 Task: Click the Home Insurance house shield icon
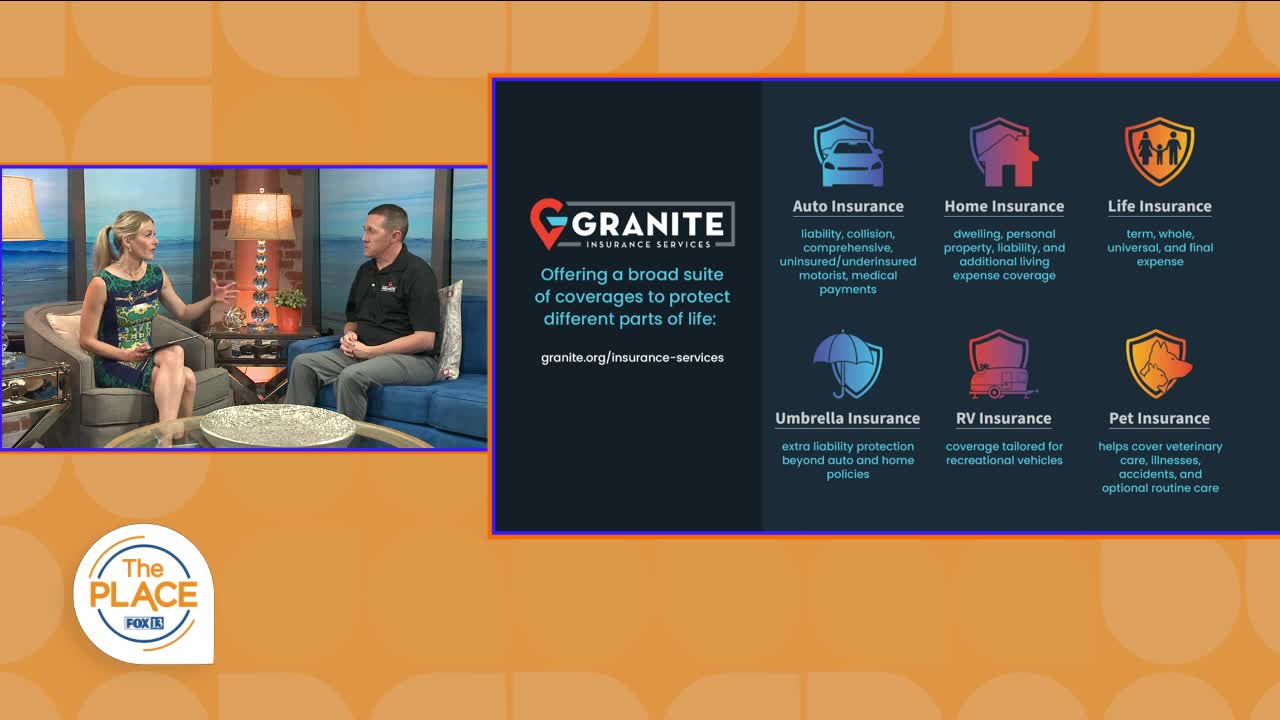point(1004,153)
